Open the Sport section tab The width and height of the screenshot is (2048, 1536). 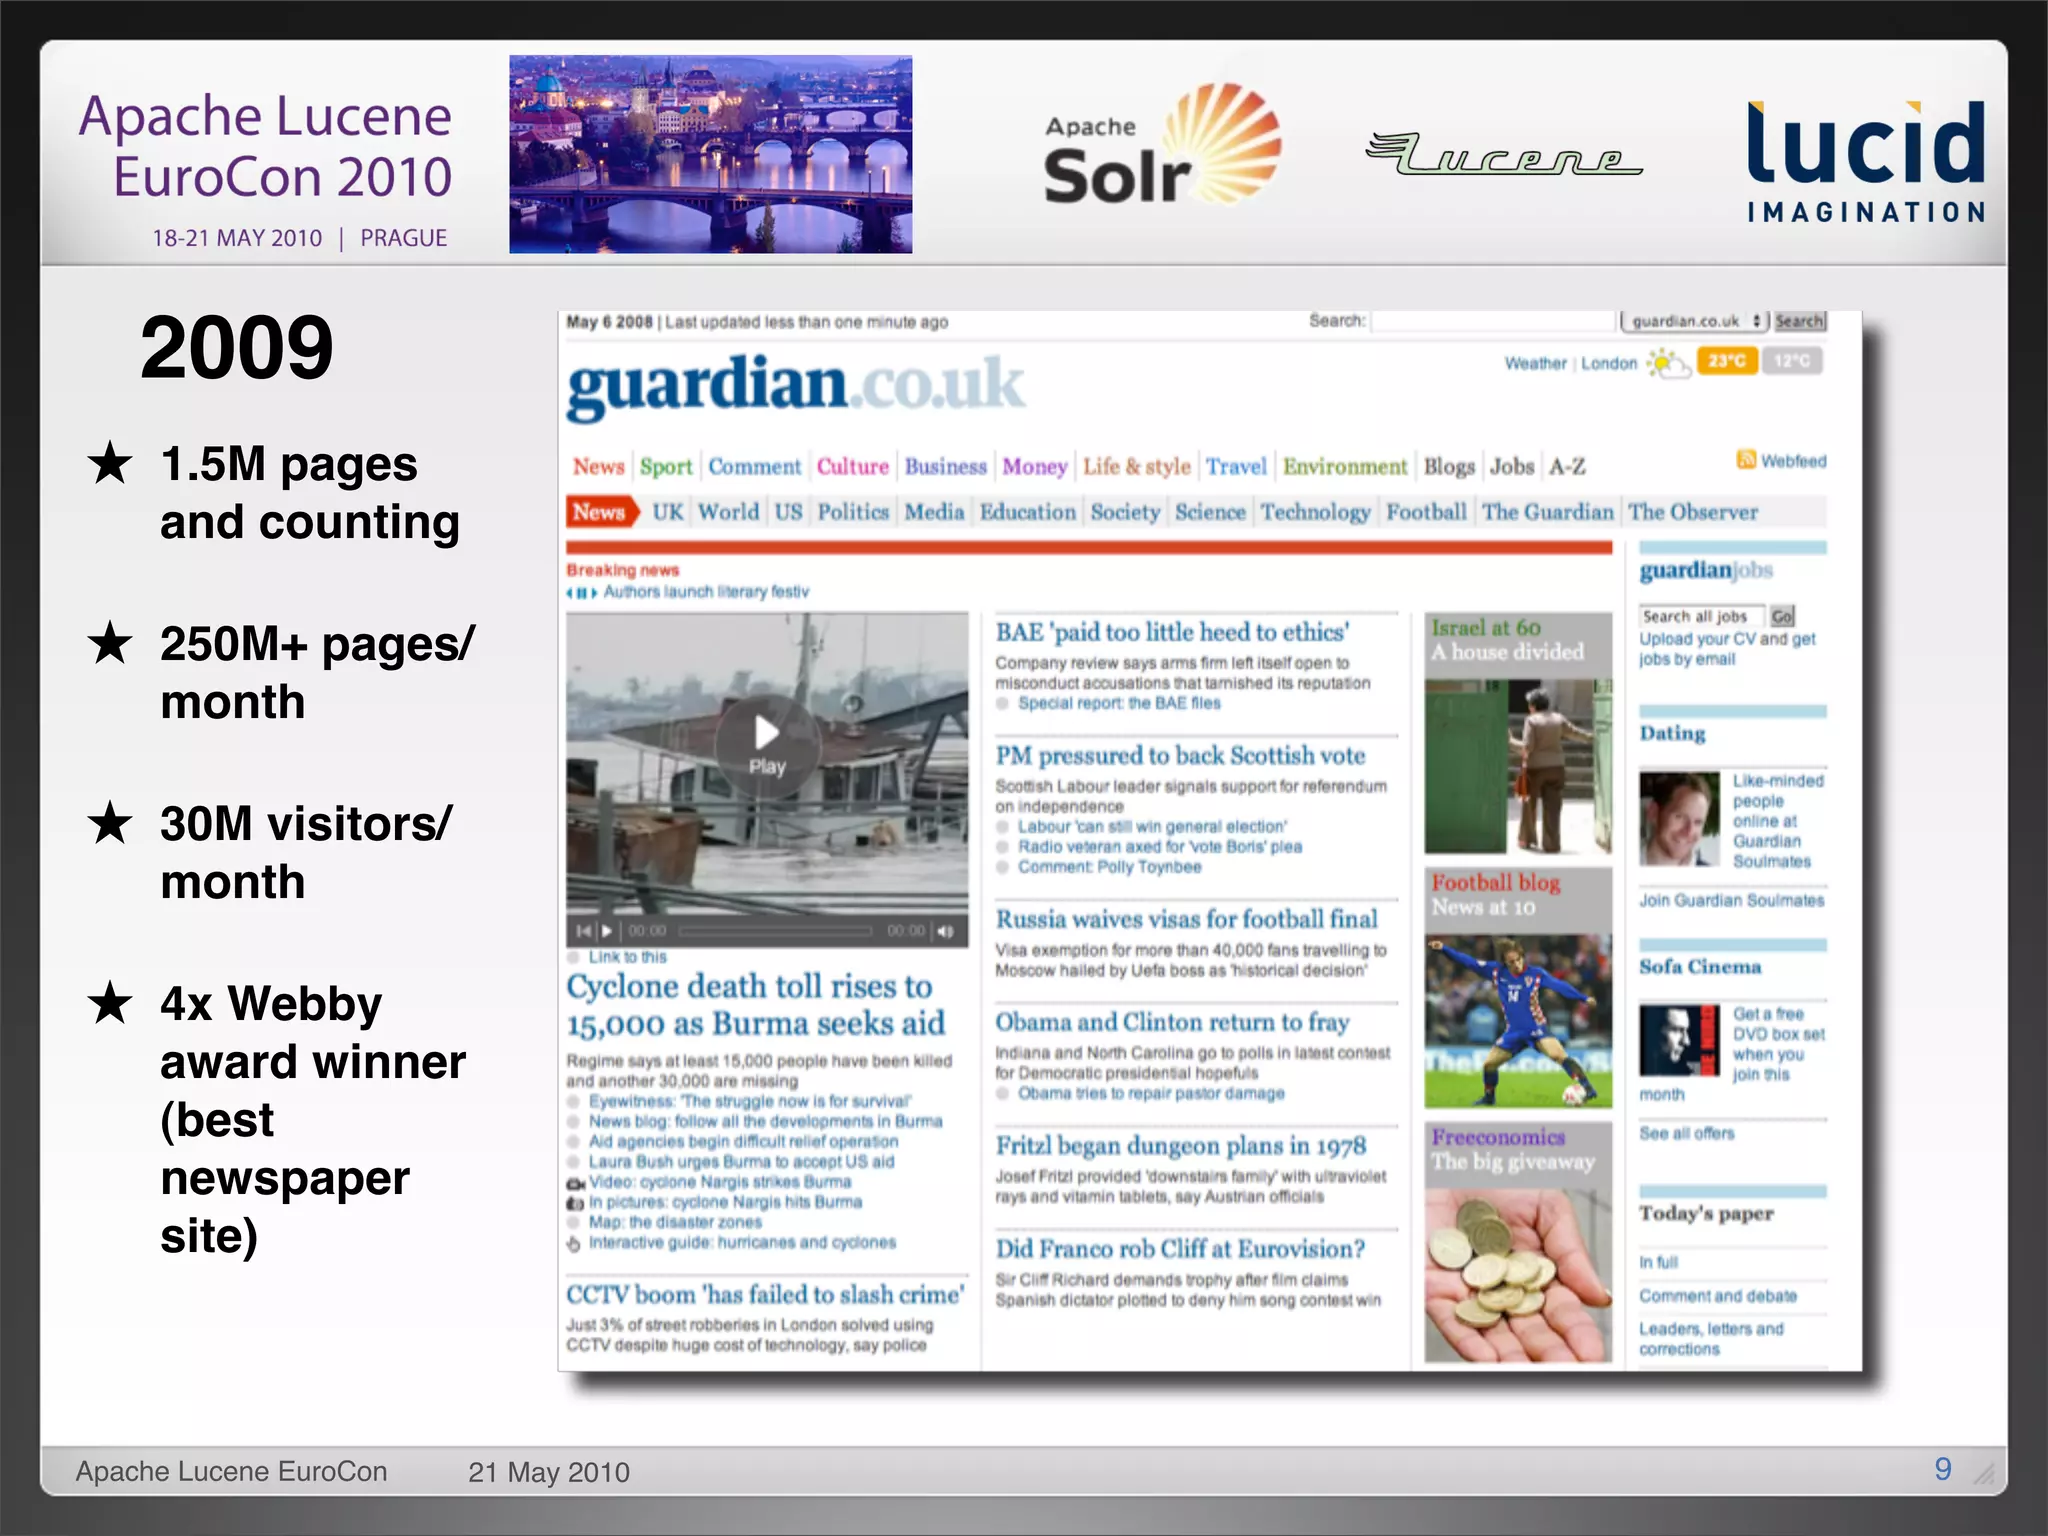coord(666,467)
